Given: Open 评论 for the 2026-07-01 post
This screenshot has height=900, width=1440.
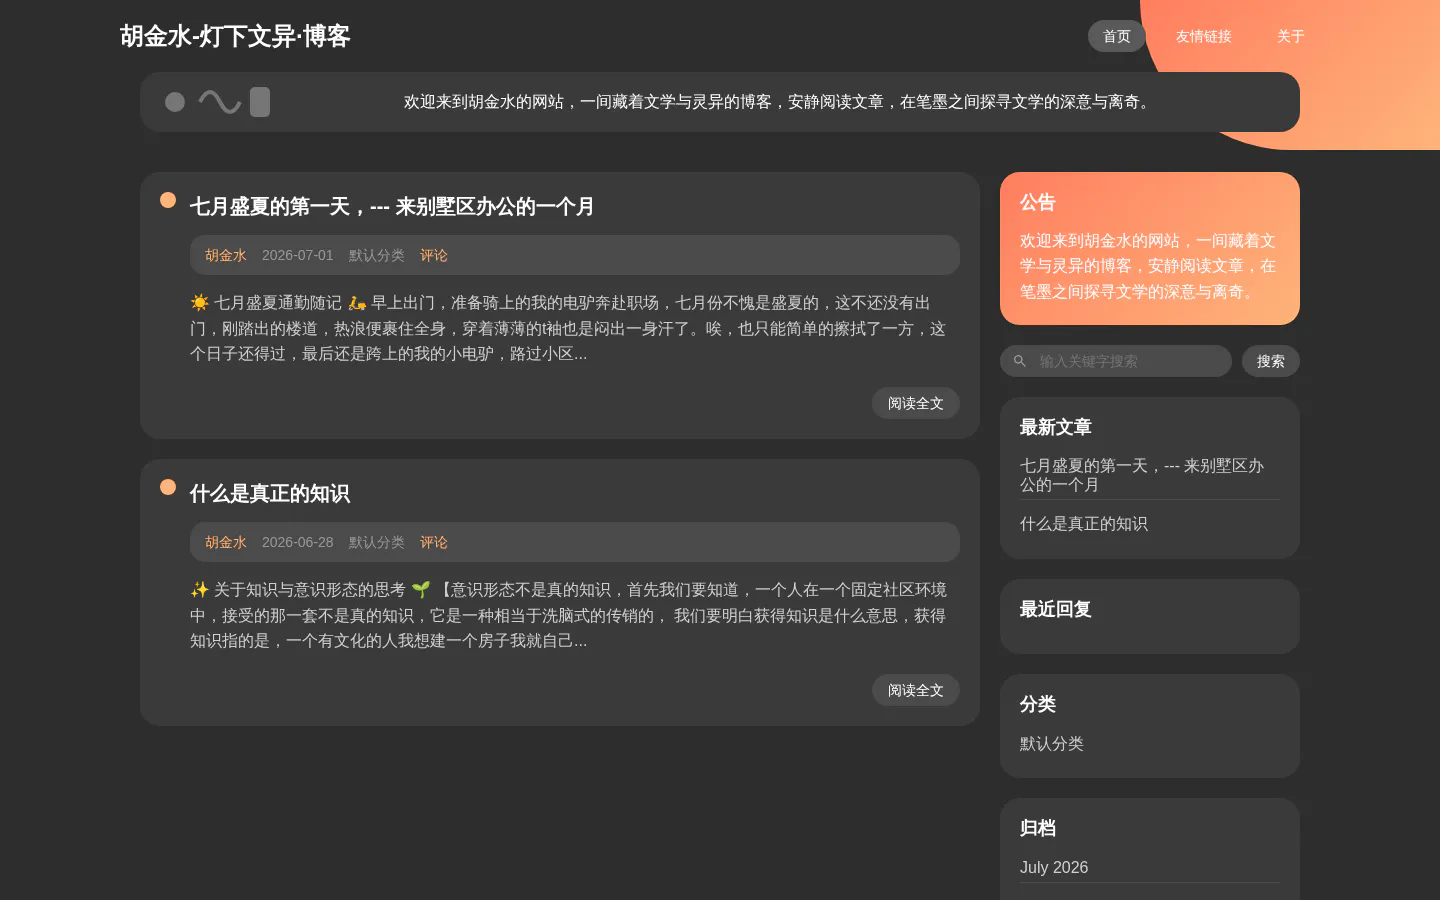Looking at the screenshot, I should click(434, 255).
